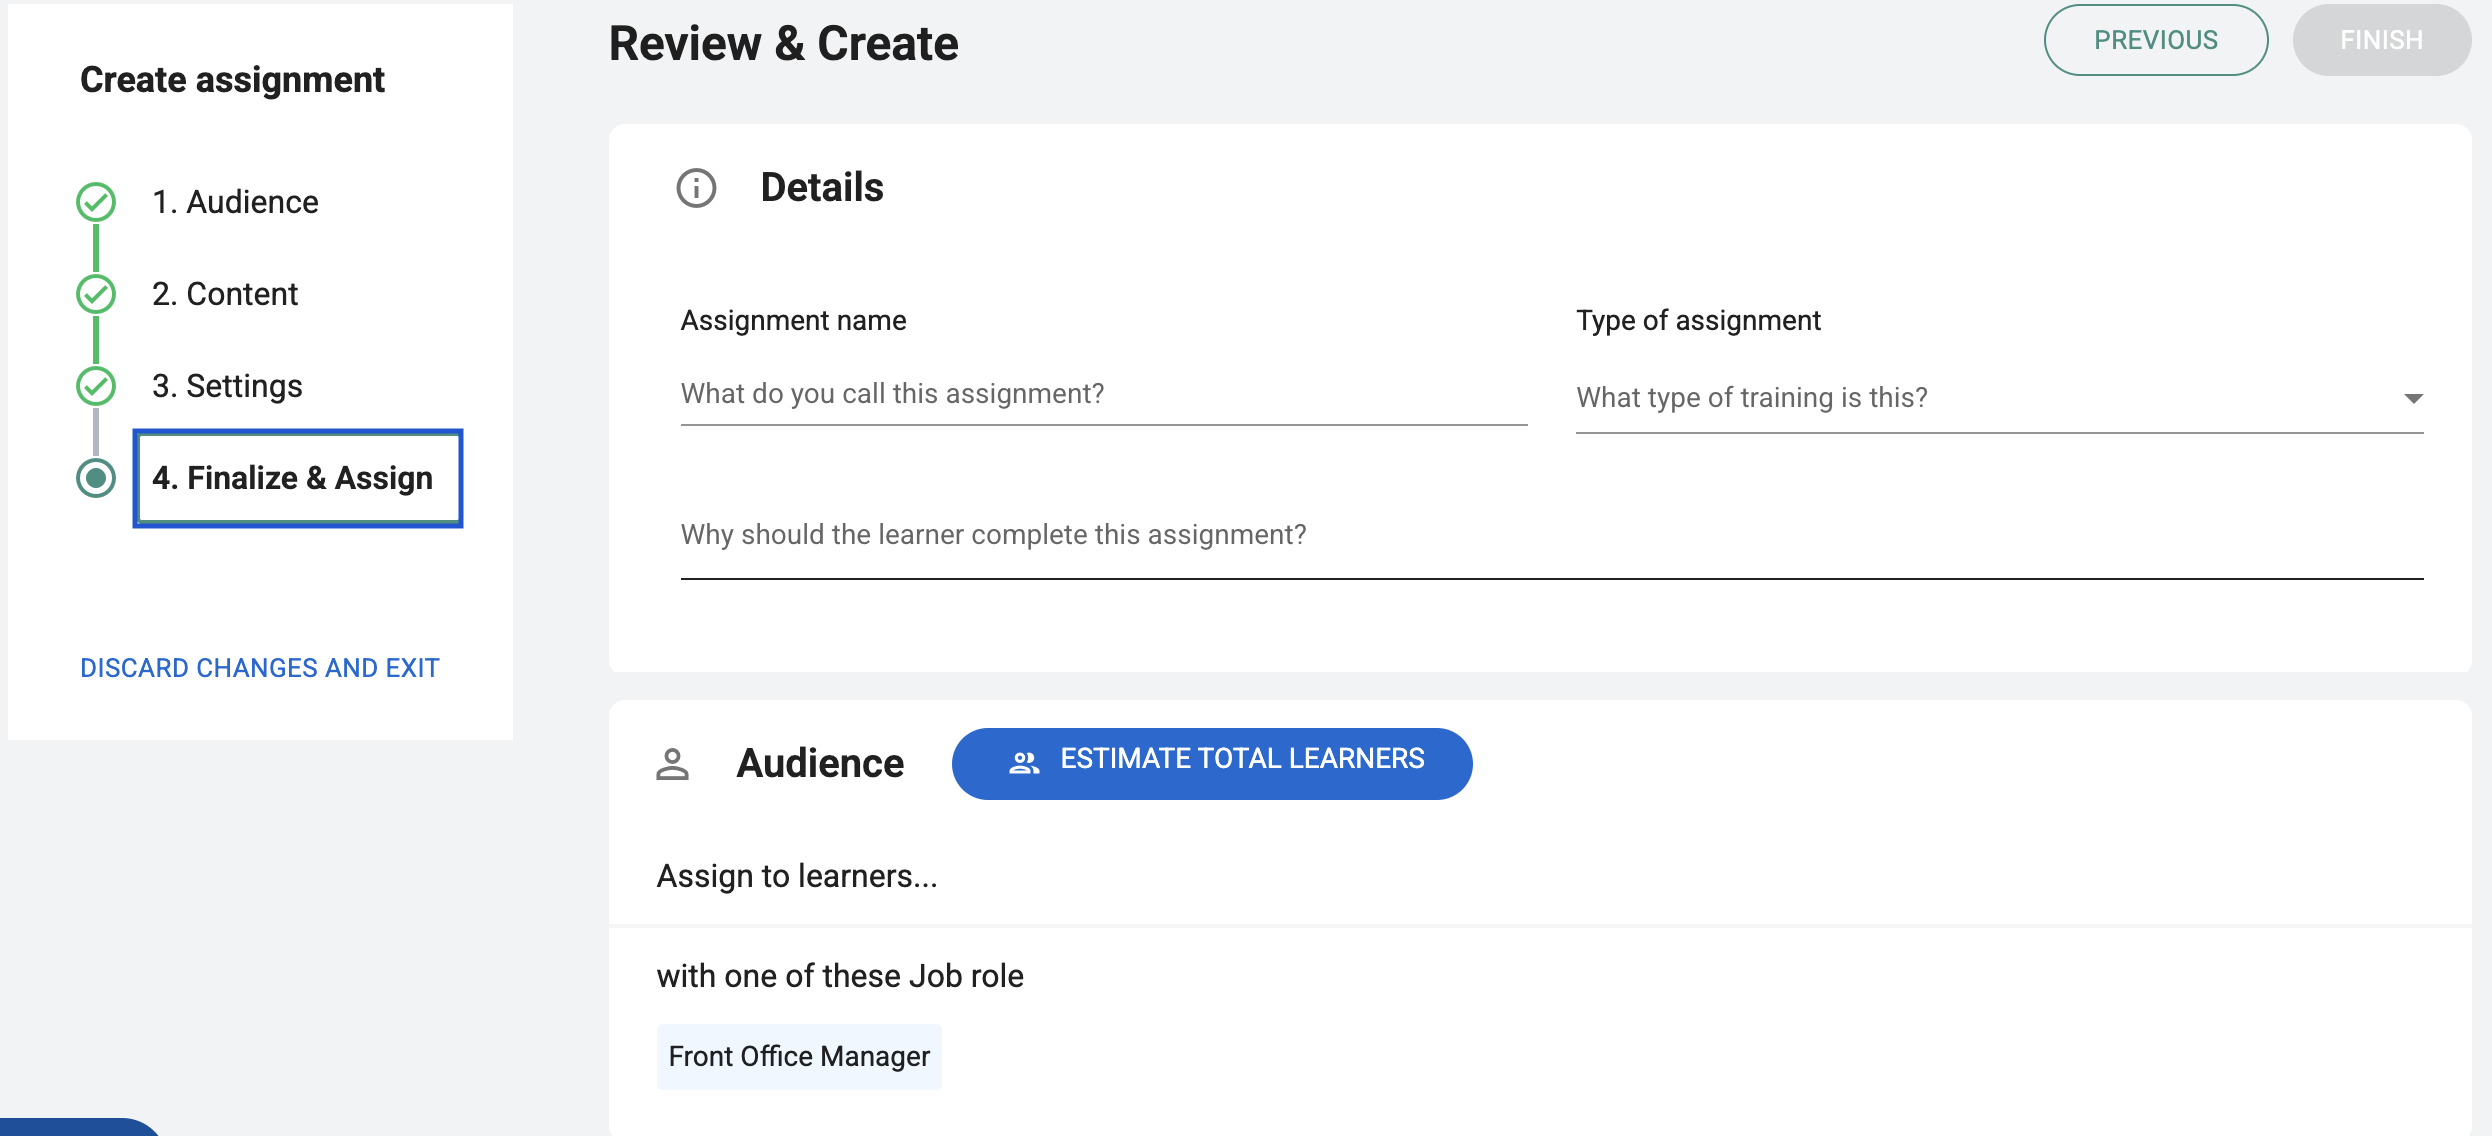This screenshot has width=2492, height=1136.
Task: Click ESTIMATE TOTAL LEARNERS button
Action: 1212,763
